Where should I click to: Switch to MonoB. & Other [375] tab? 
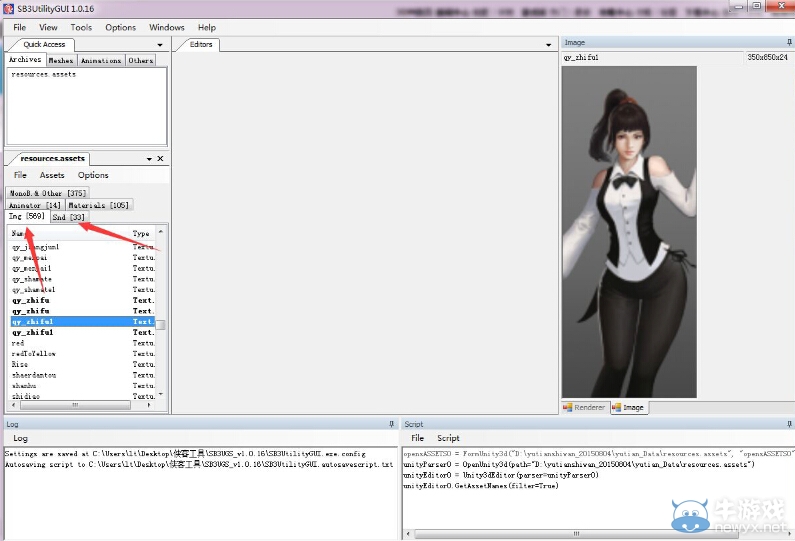48,193
